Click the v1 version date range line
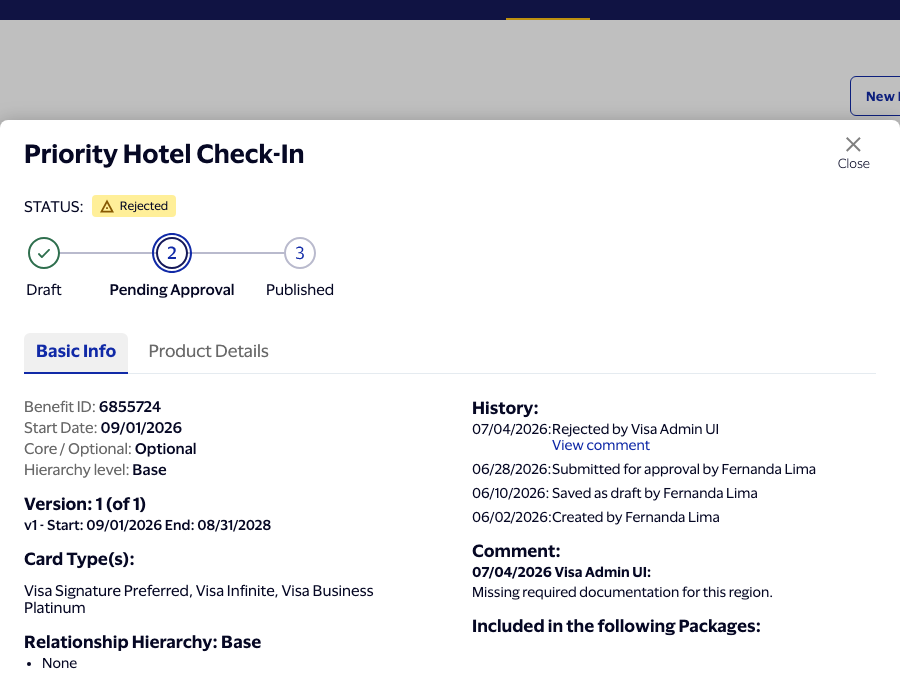Viewport: 900px width, 700px height. pos(148,525)
